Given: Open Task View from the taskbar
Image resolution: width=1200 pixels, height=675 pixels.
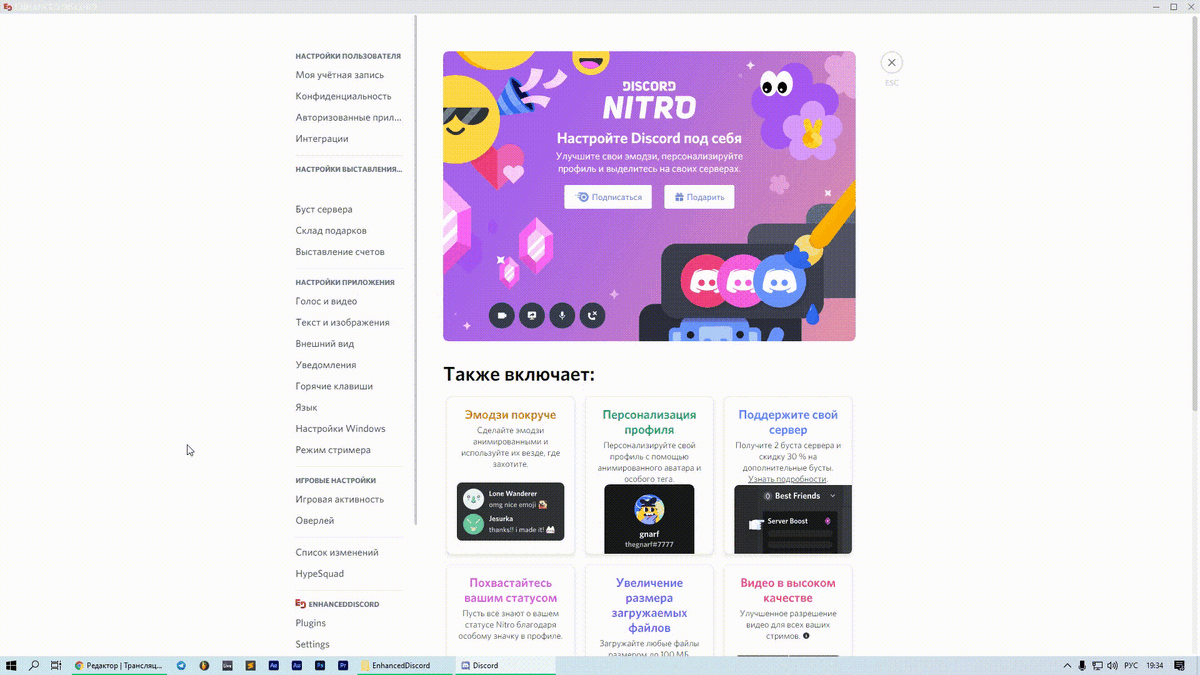Looking at the screenshot, I should tap(56, 665).
